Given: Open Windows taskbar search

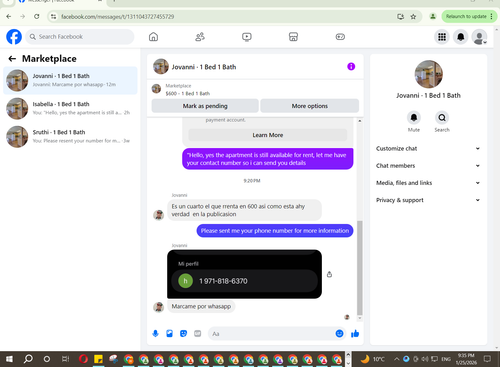Looking at the screenshot, I should click(28, 359).
